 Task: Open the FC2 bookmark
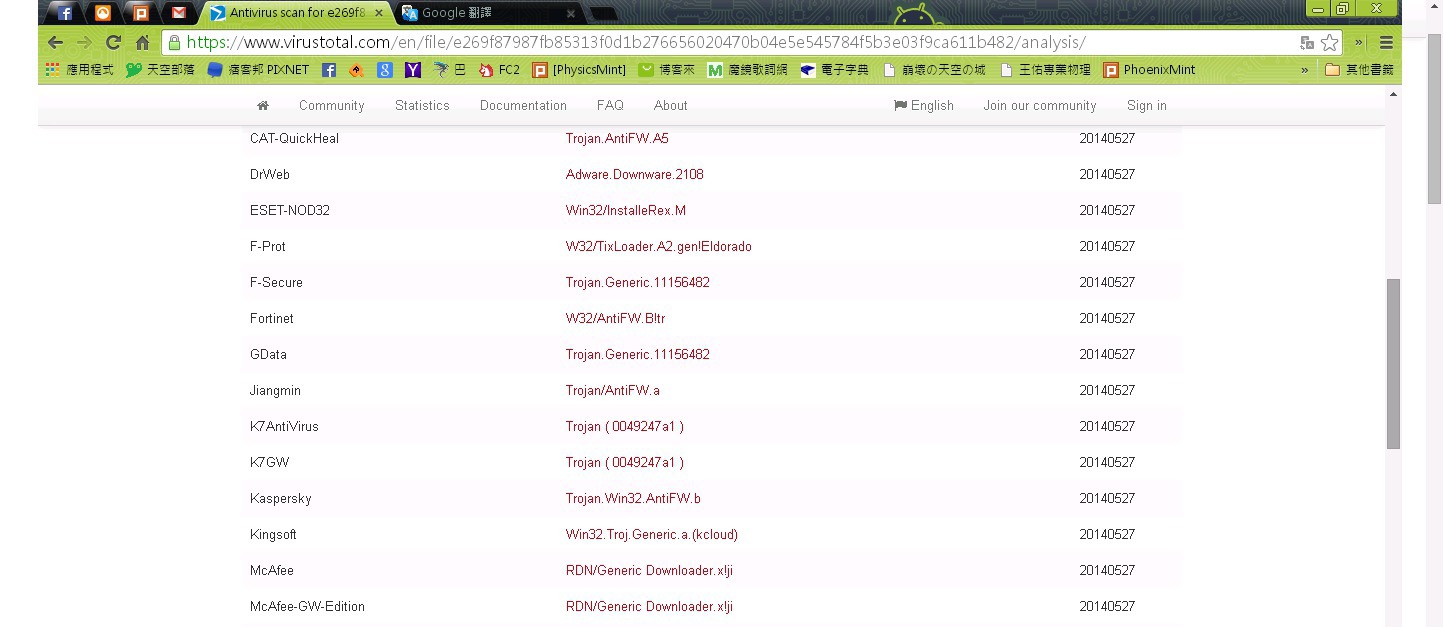[x=500, y=70]
